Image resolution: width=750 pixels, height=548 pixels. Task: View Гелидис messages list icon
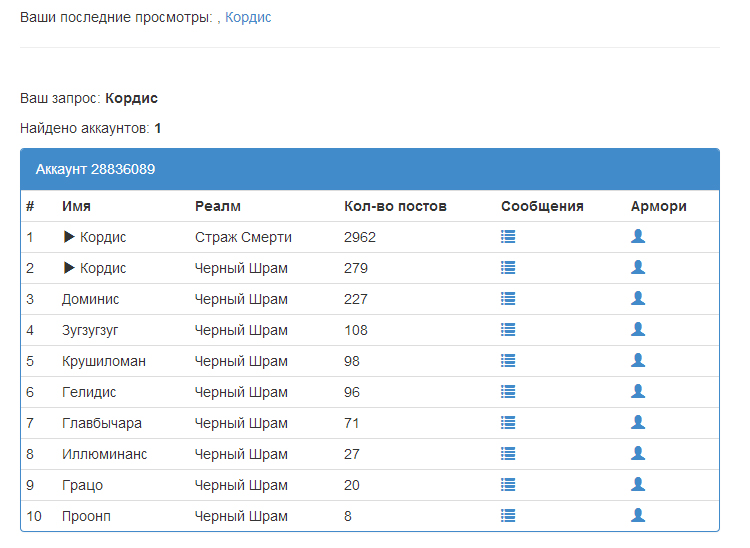click(x=508, y=392)
